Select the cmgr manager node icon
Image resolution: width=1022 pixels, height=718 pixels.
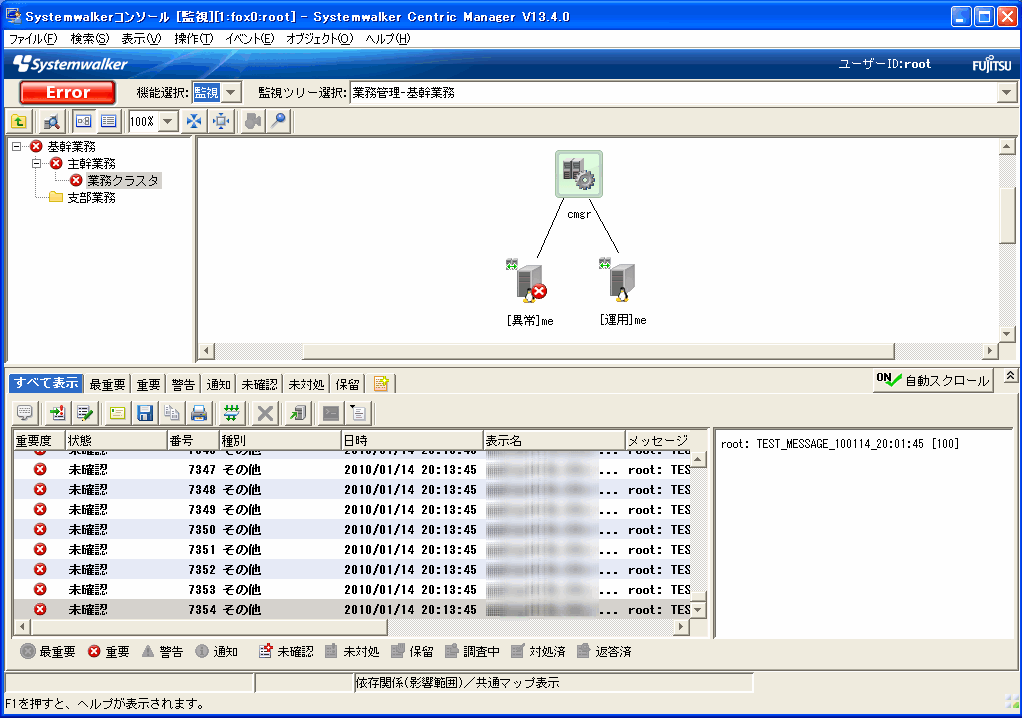coord(579,174)
